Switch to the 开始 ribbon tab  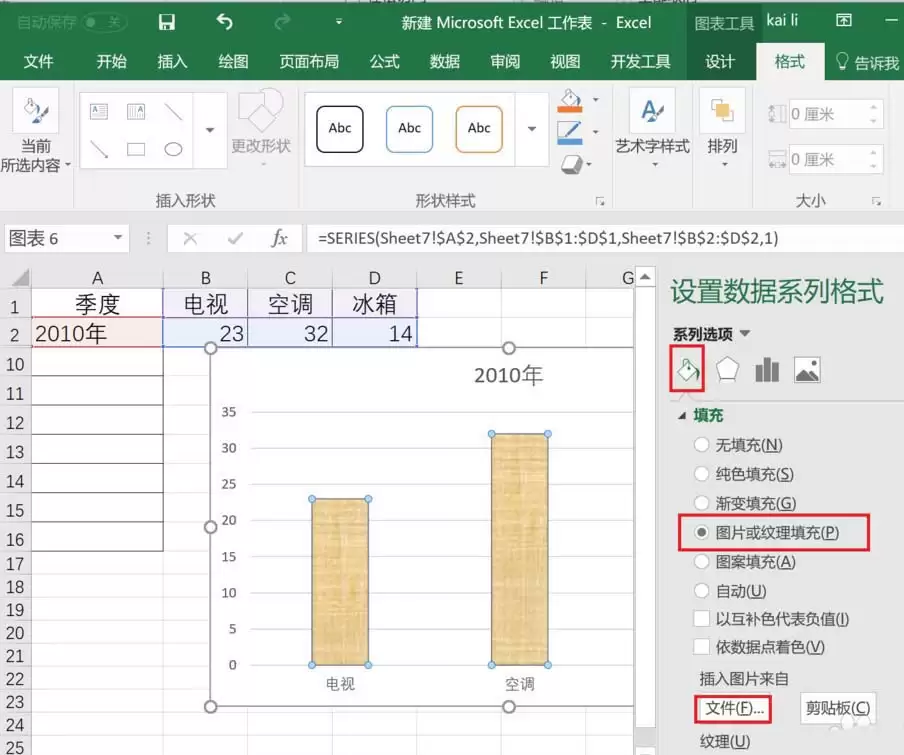coord(111,61)
